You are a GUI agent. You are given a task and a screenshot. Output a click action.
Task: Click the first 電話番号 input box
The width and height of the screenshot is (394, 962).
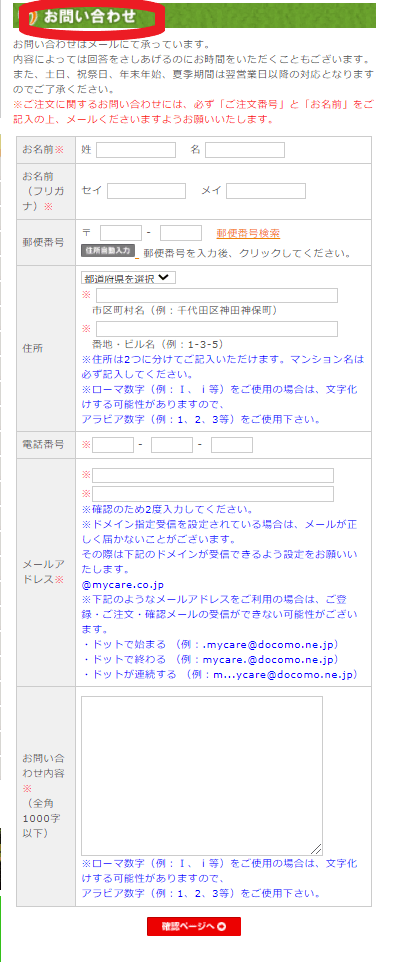[x=113, y=445]
